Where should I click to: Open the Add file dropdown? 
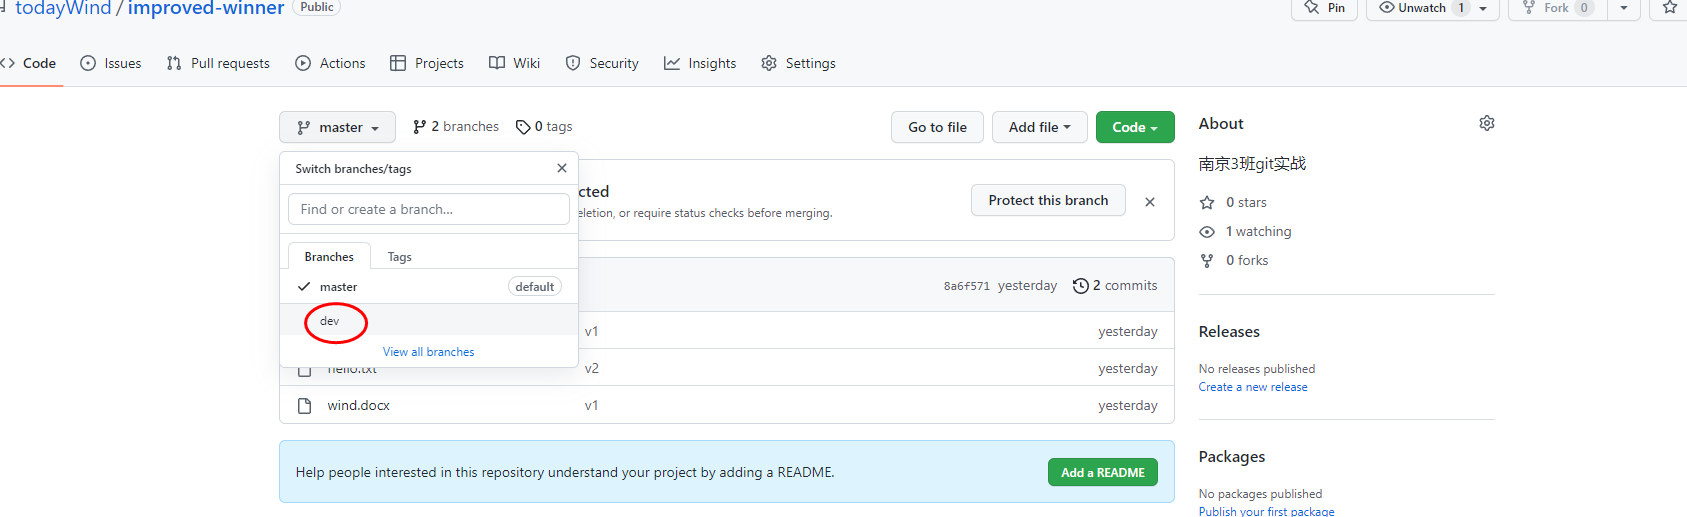1039,127
